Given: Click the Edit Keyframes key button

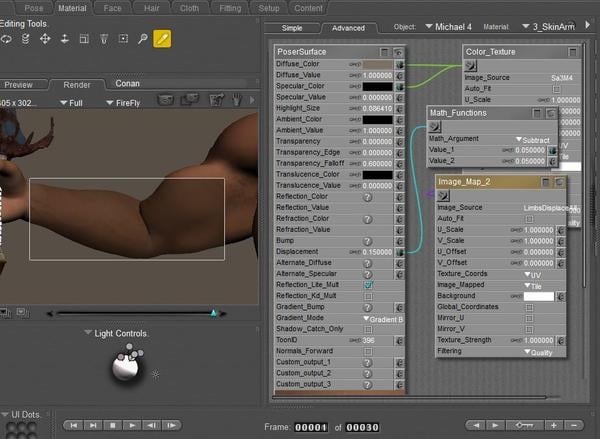Looking at the screenshot, I should click(x=524, y=425).
